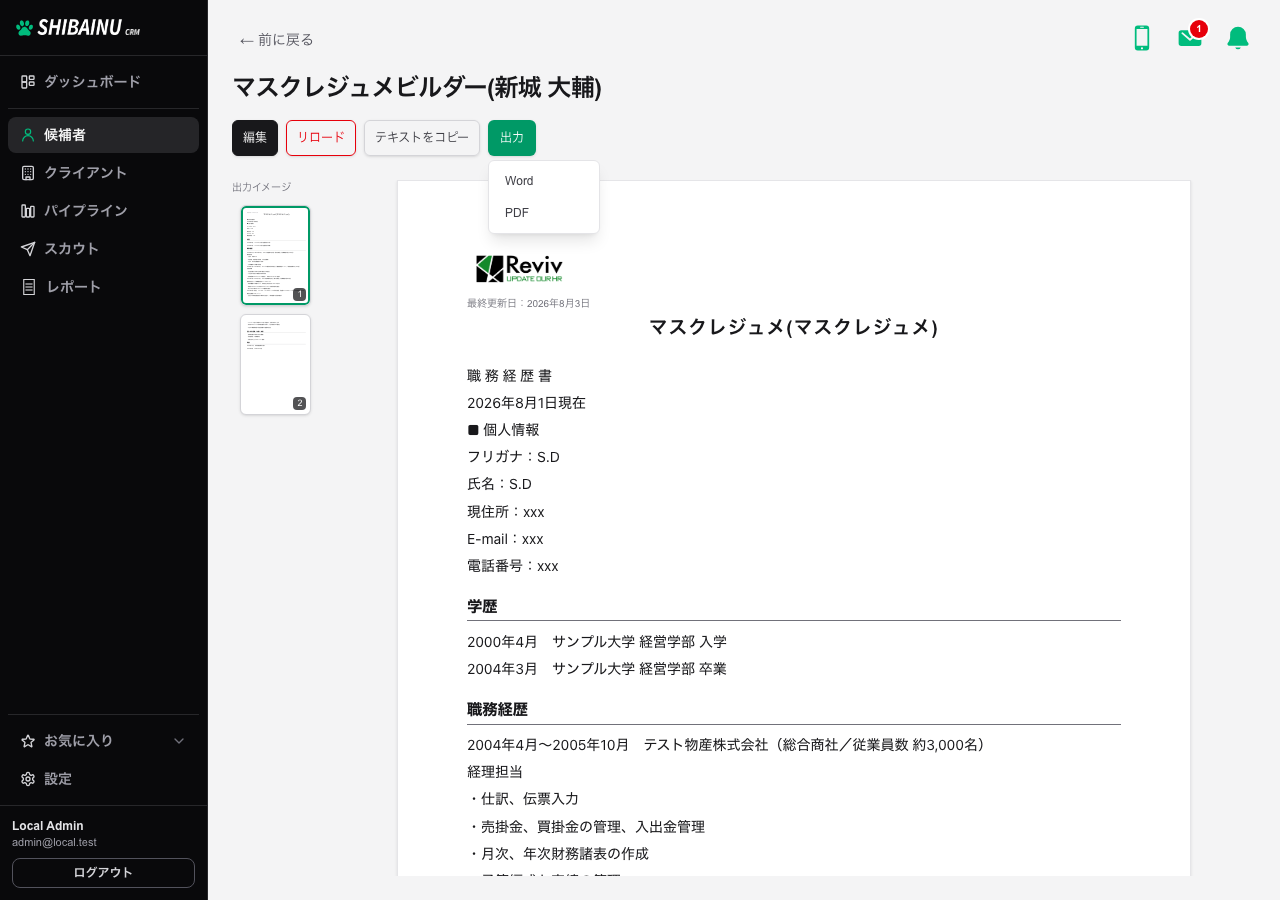Screen dimensions: 1280x900
Task: Click the admin@local.test email text
Action: (54, 843)
